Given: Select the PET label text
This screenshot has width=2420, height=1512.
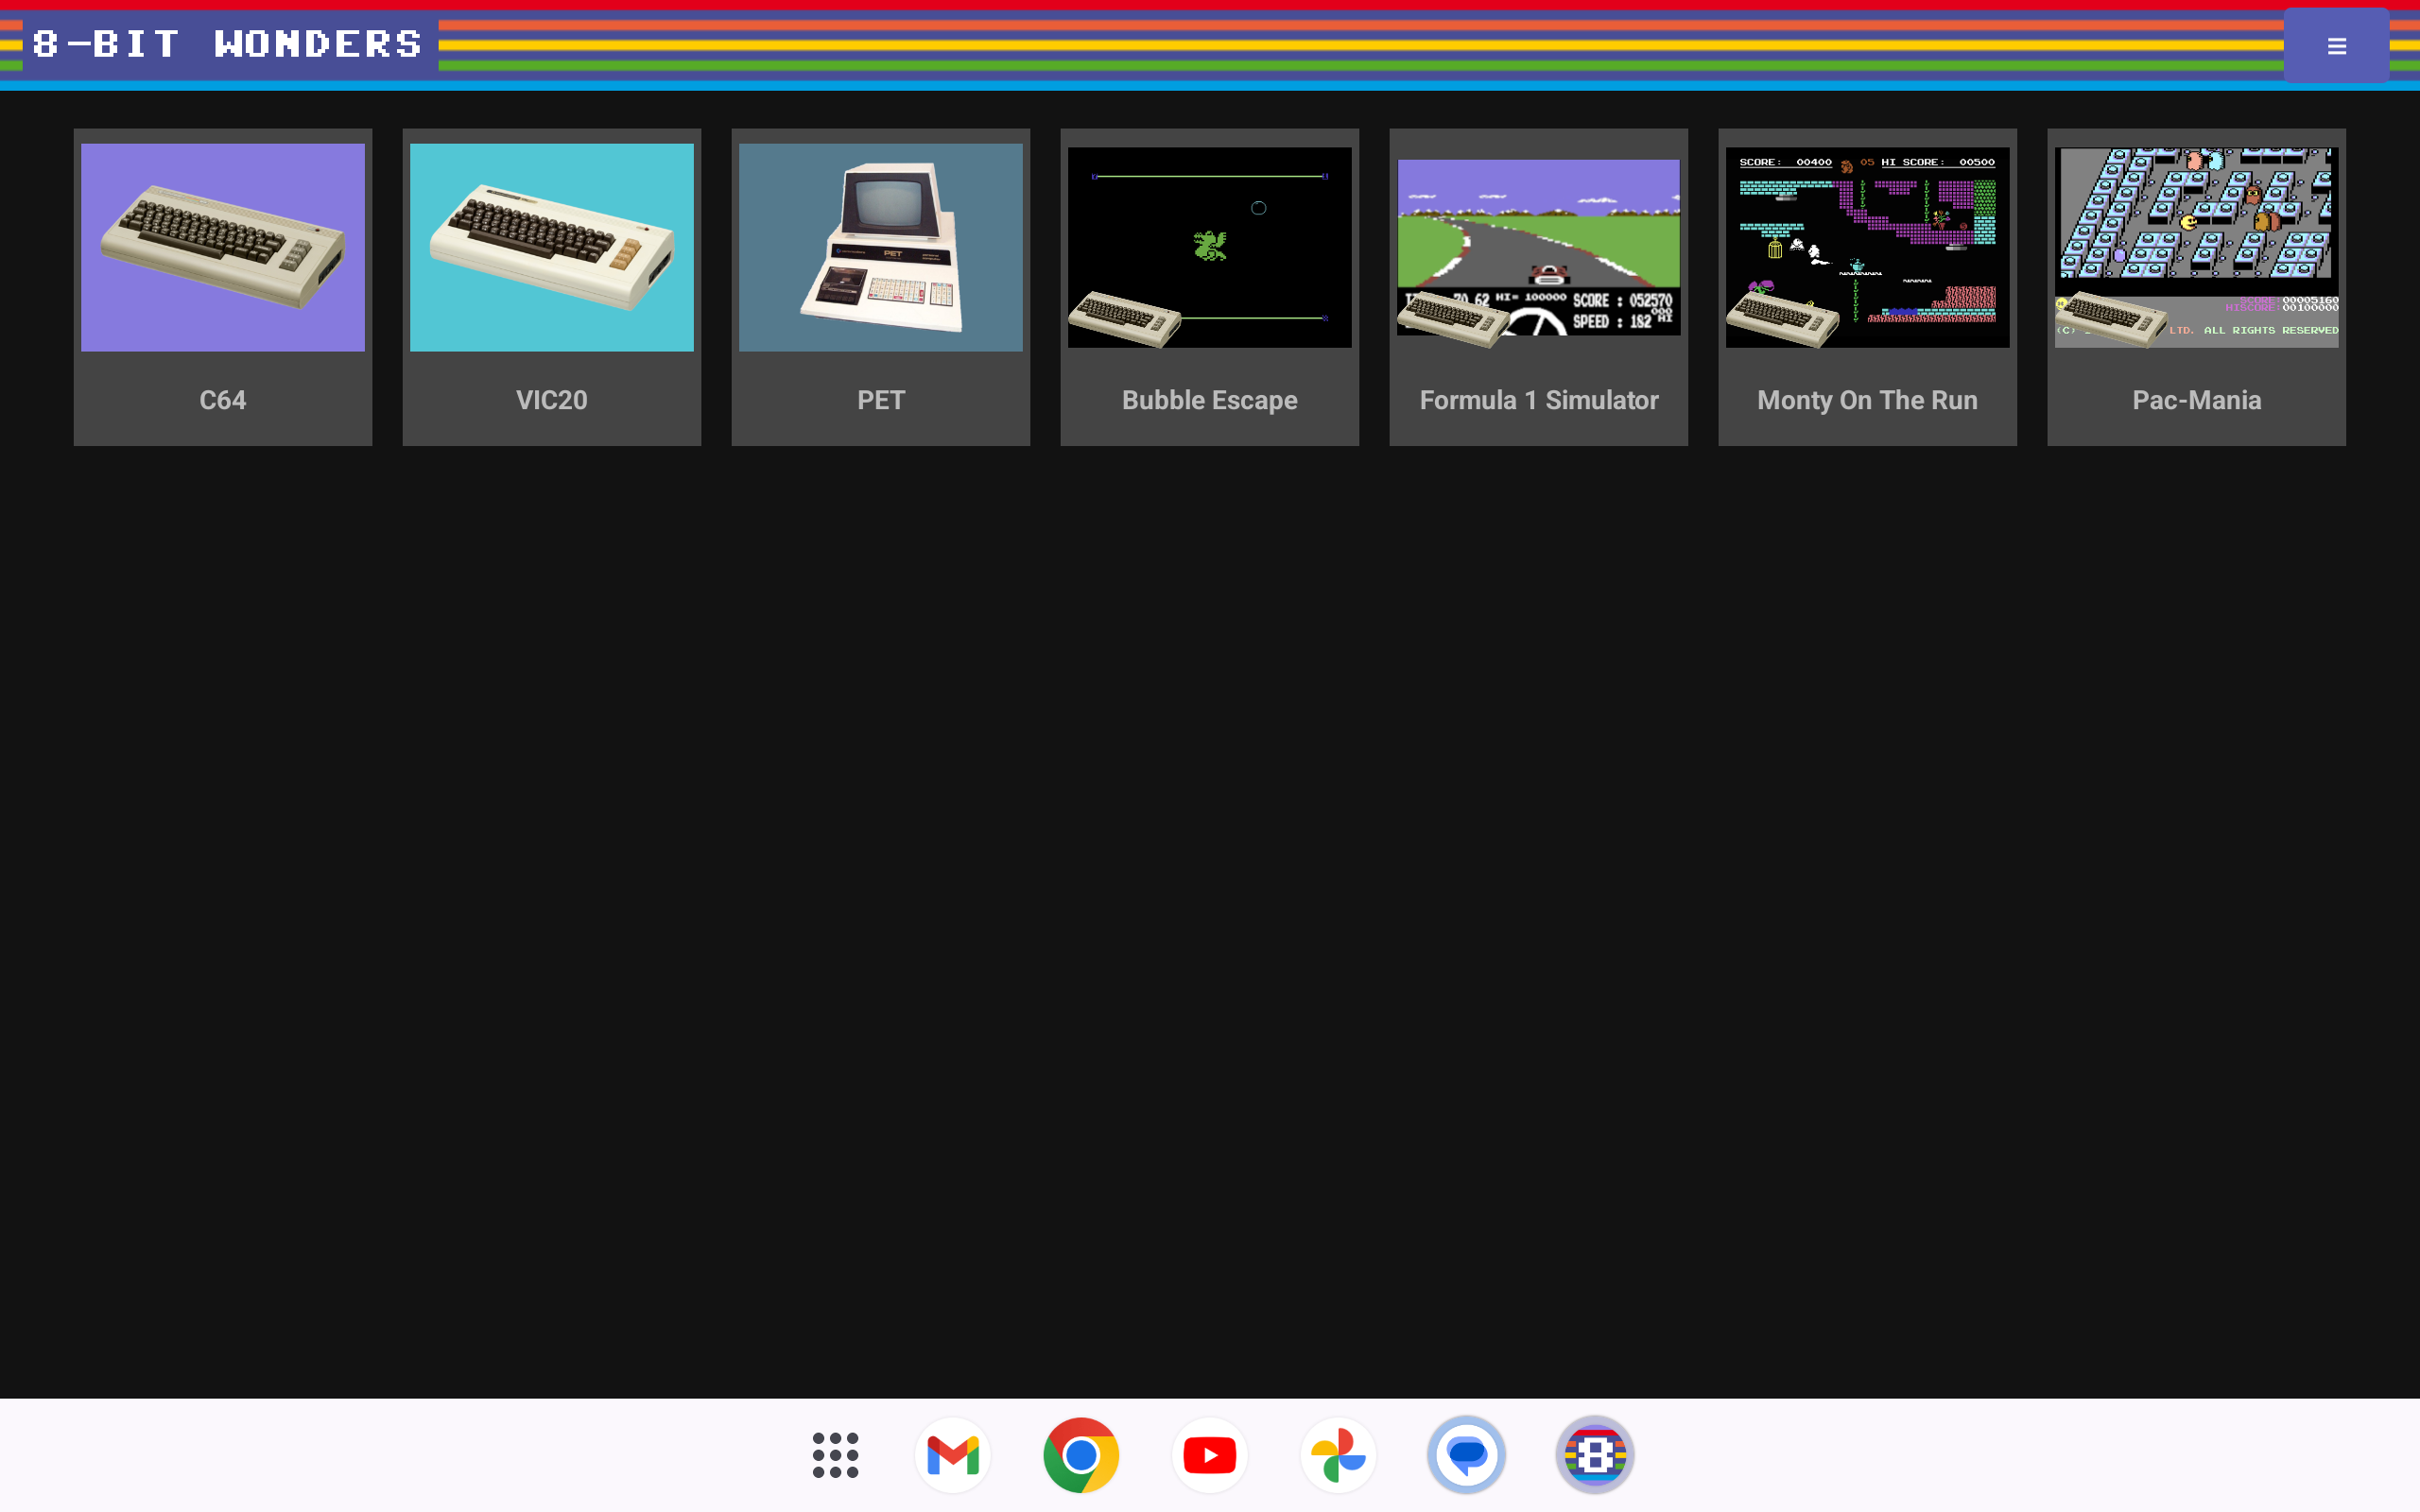Looking at the screenshot, I should [881, 400].
